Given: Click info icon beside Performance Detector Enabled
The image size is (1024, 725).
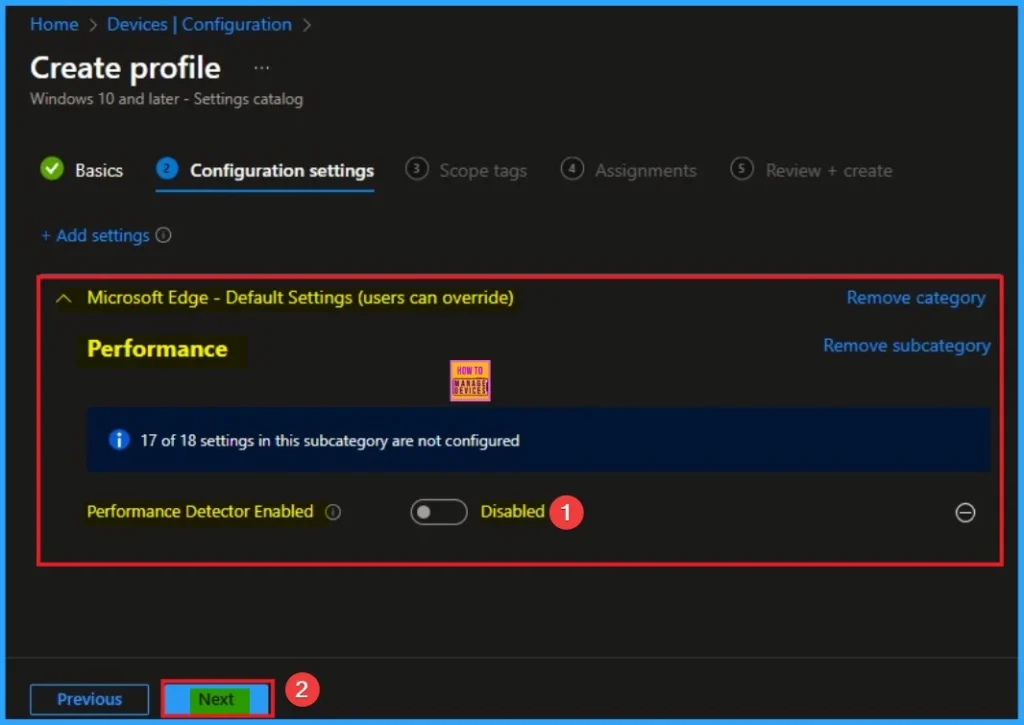Looking at the screenshot, I should tap(333, 512).
